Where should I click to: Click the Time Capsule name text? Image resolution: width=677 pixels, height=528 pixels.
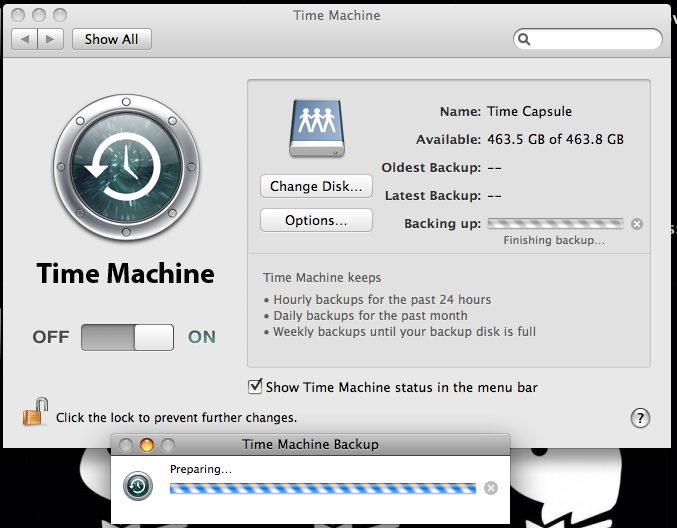tap(529, 111)
